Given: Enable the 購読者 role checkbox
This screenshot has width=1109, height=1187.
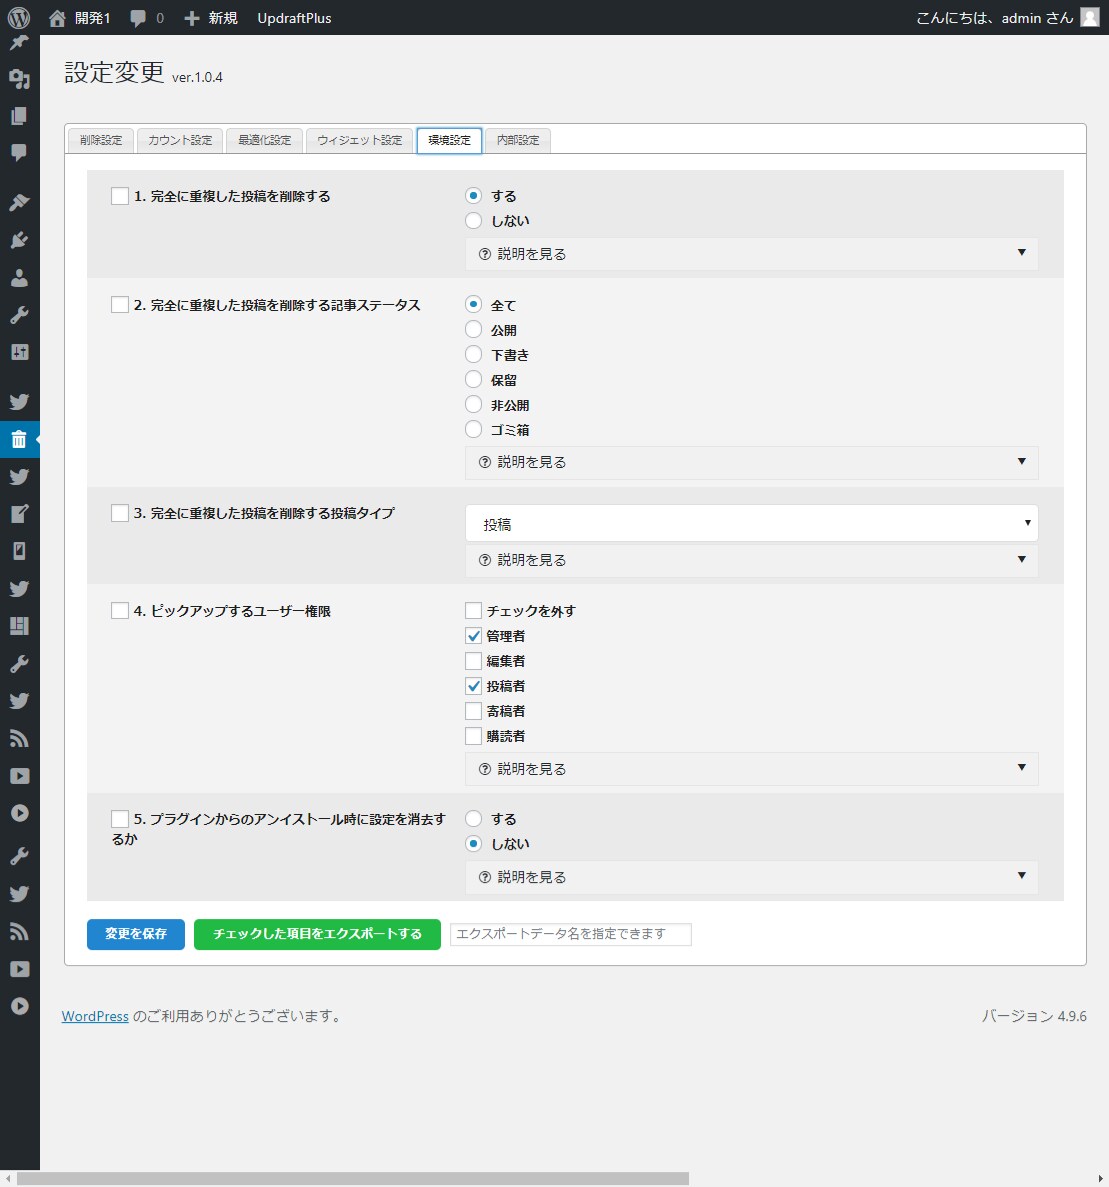Looking at the screenshot, I should point(473,736).
